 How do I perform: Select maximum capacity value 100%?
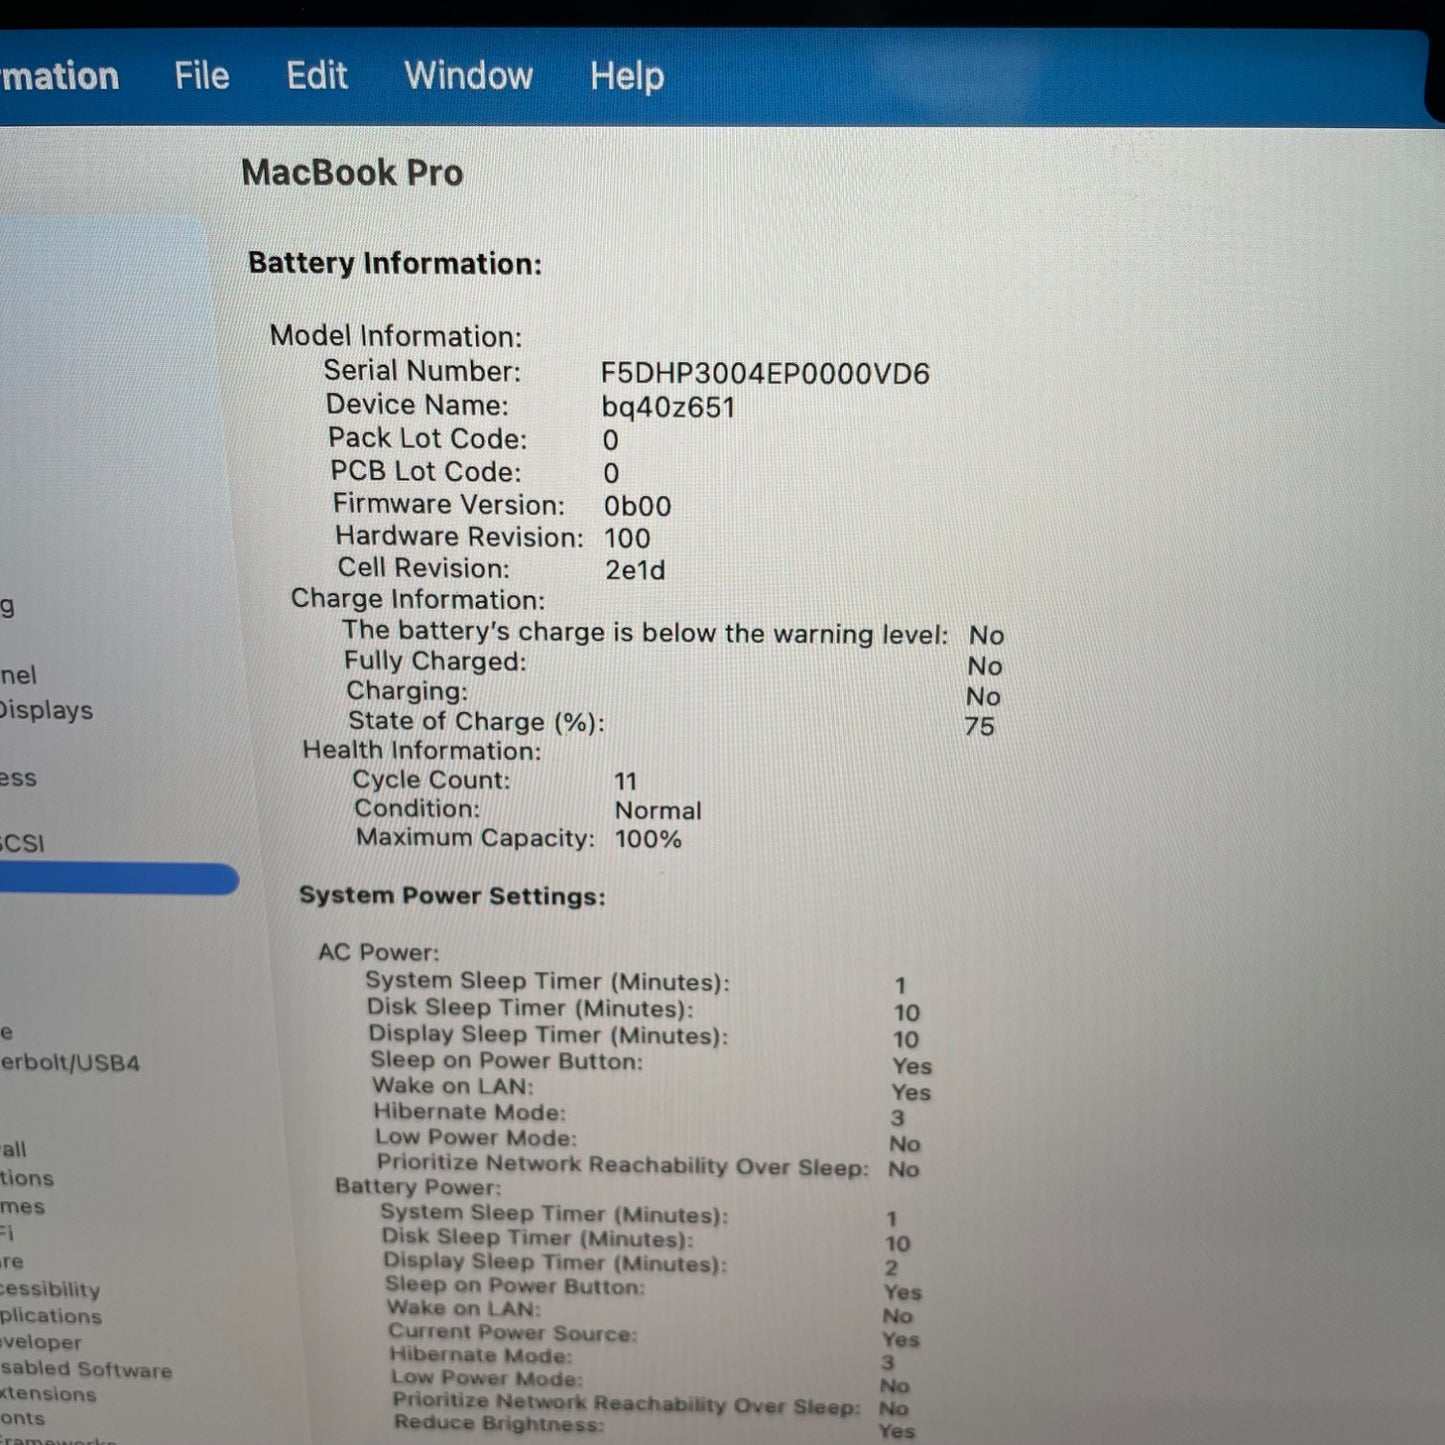click(648, 839)
